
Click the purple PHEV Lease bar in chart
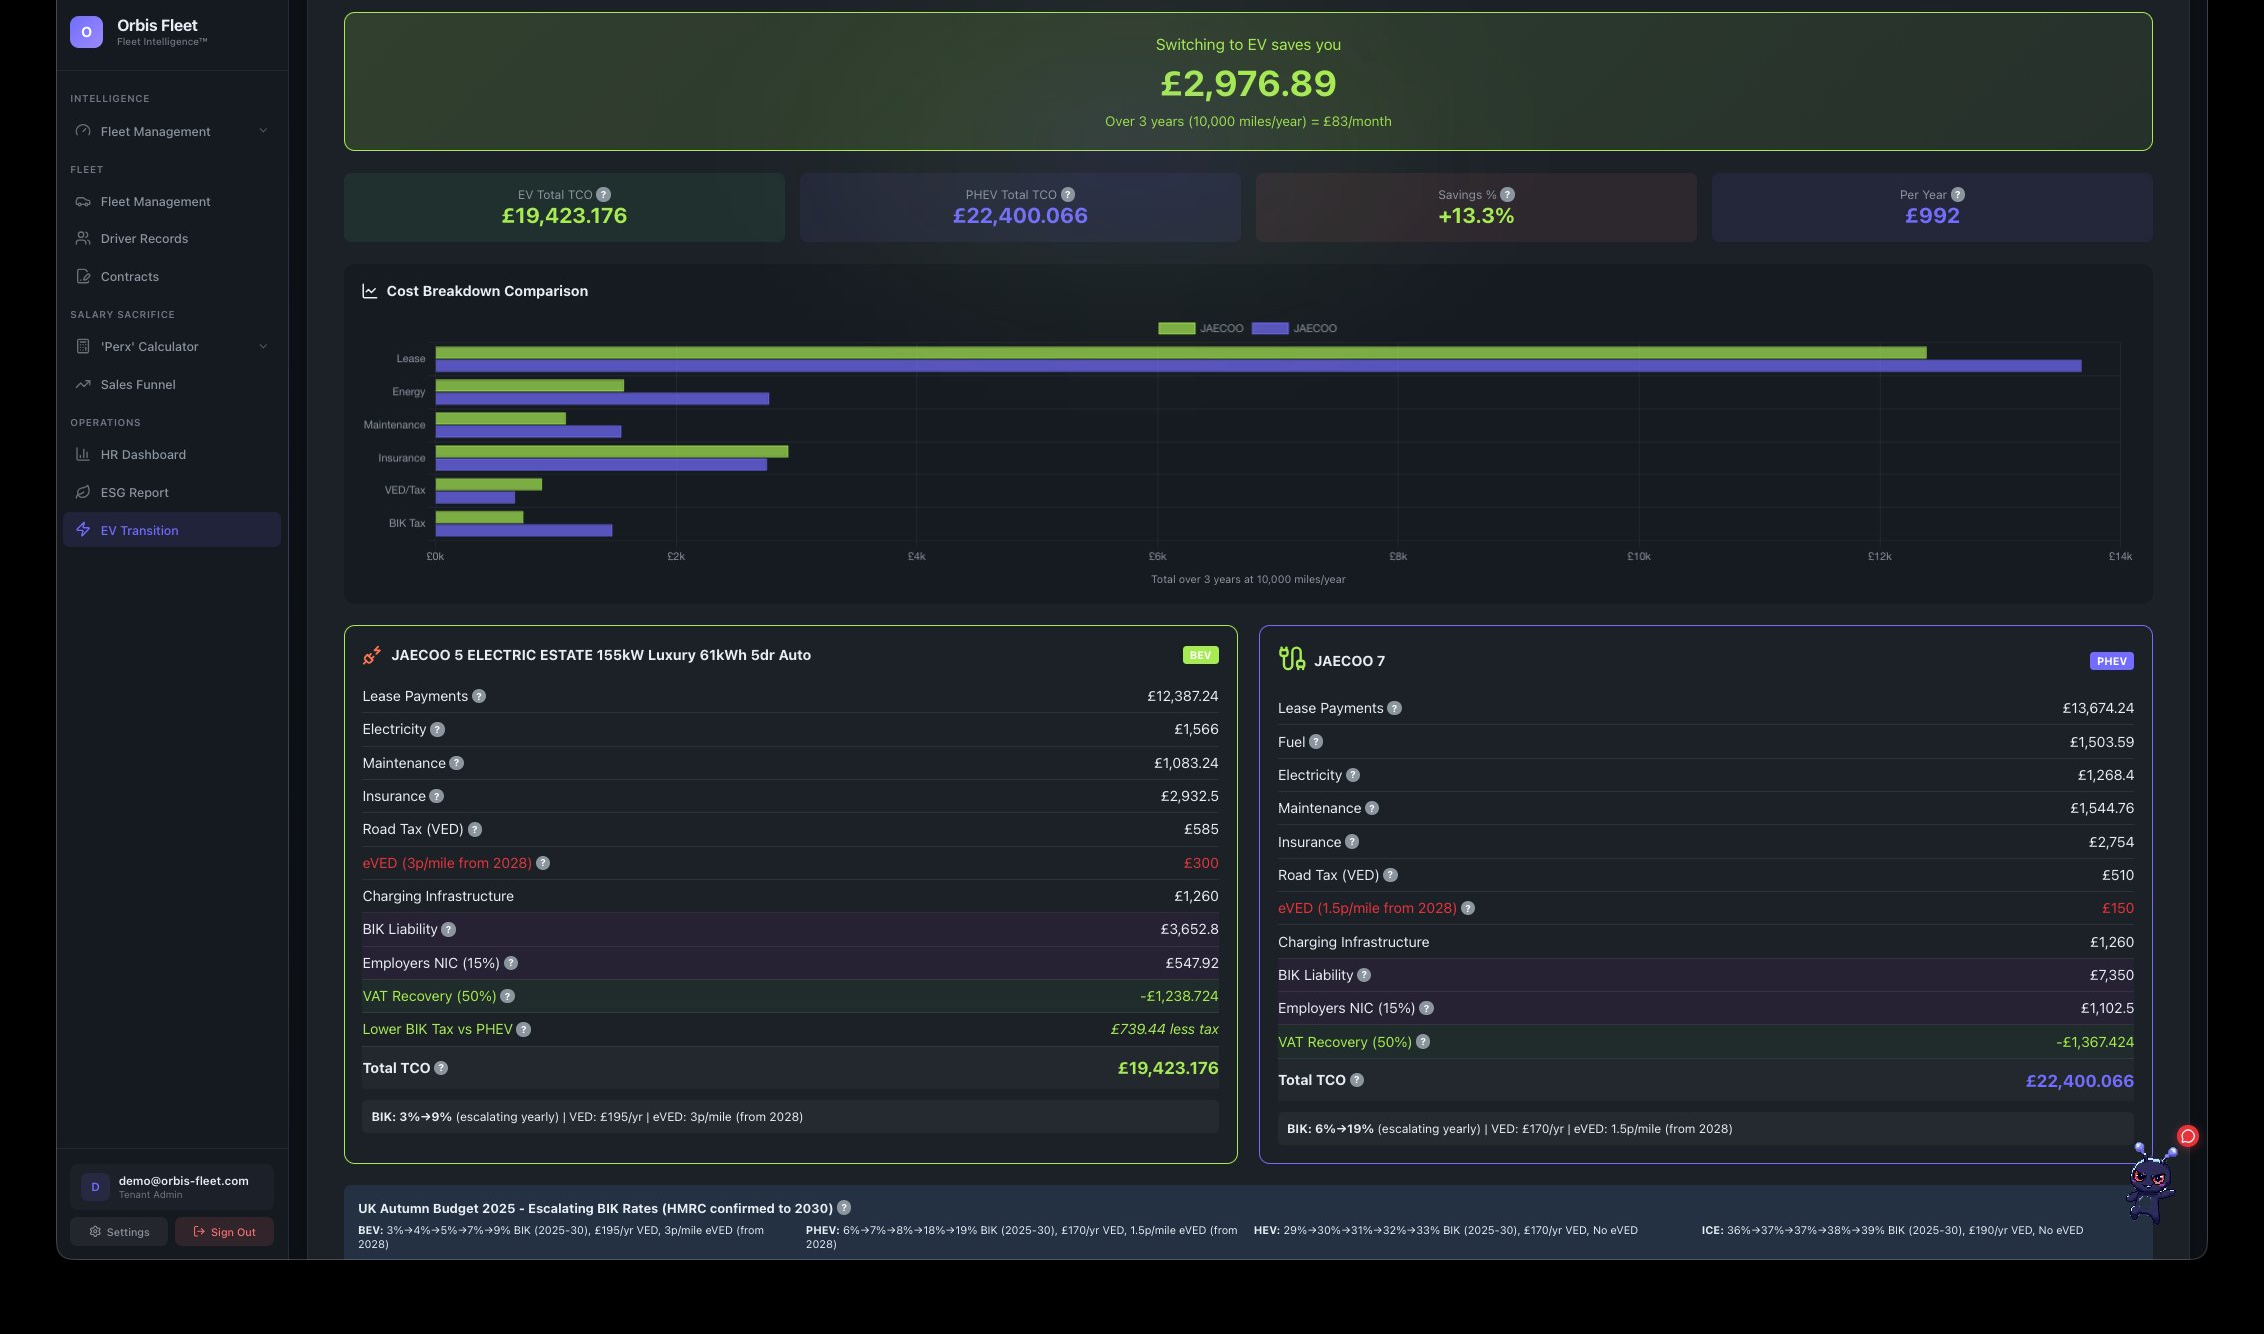point(1258,367)
